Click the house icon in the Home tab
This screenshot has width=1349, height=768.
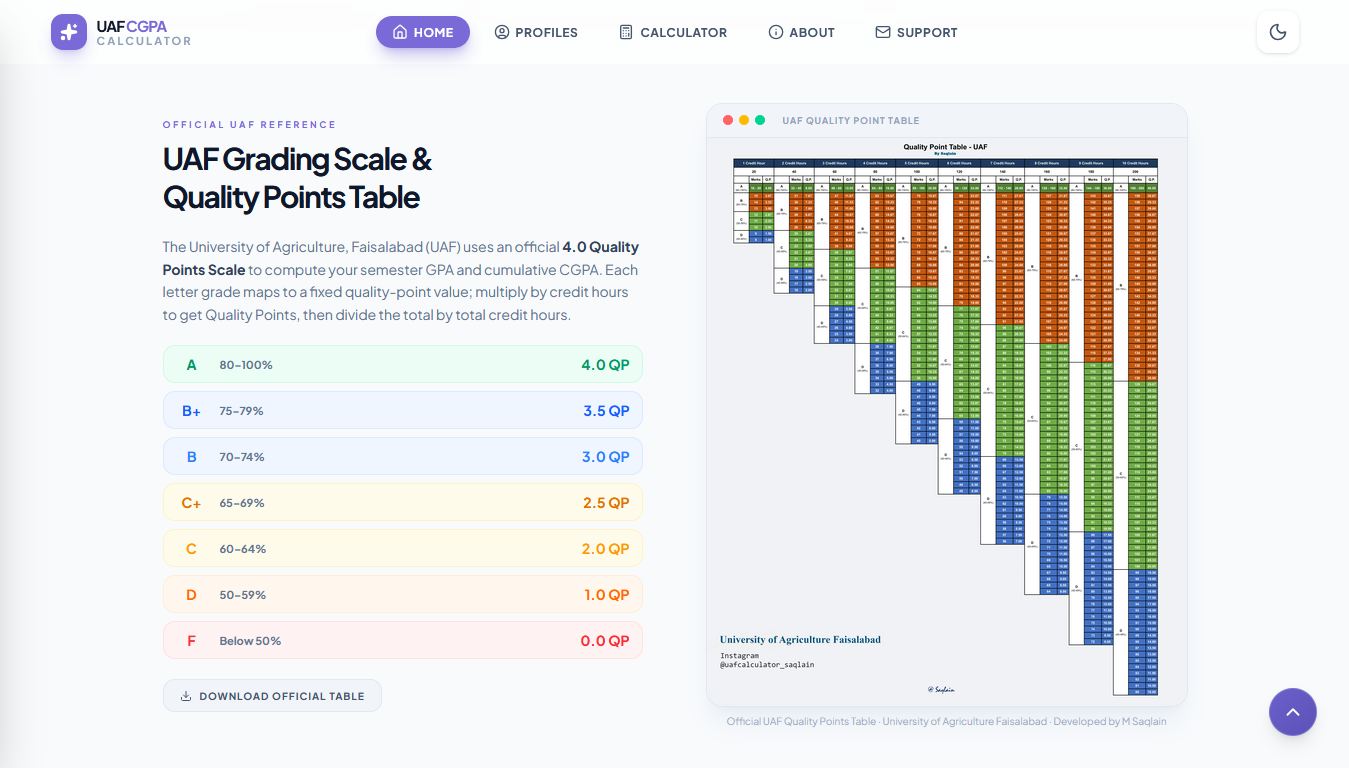tap(400, 32)
